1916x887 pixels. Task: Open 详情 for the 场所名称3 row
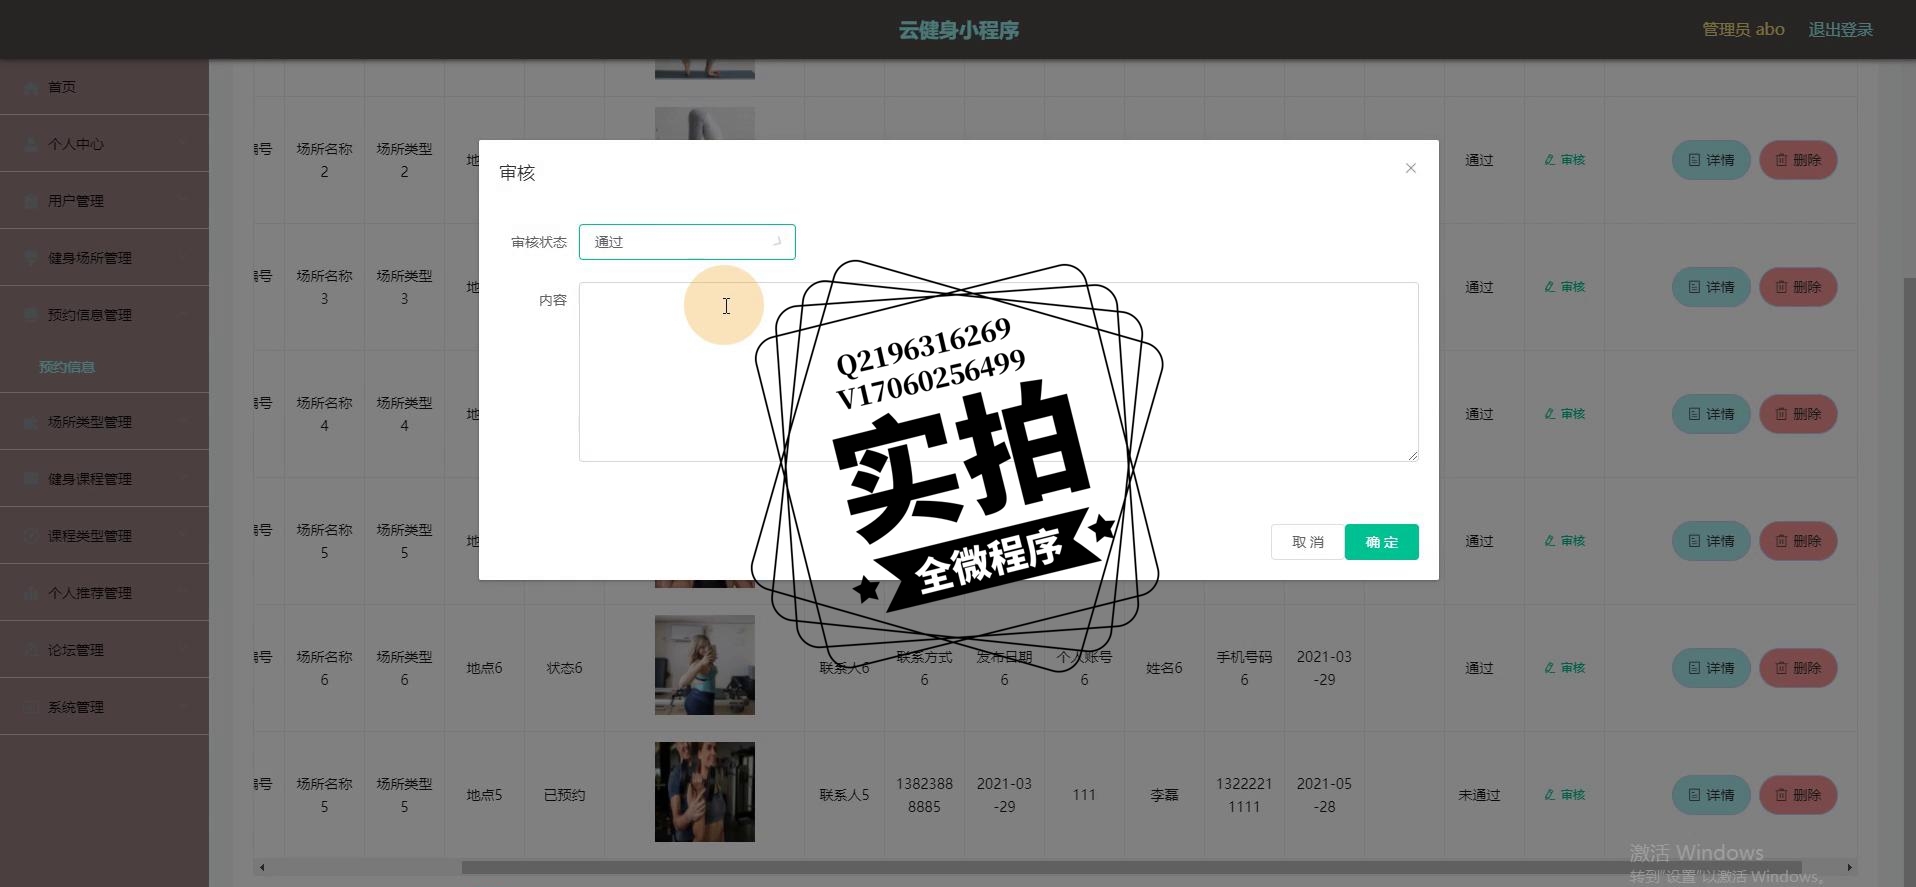[x=1711, y=287]
